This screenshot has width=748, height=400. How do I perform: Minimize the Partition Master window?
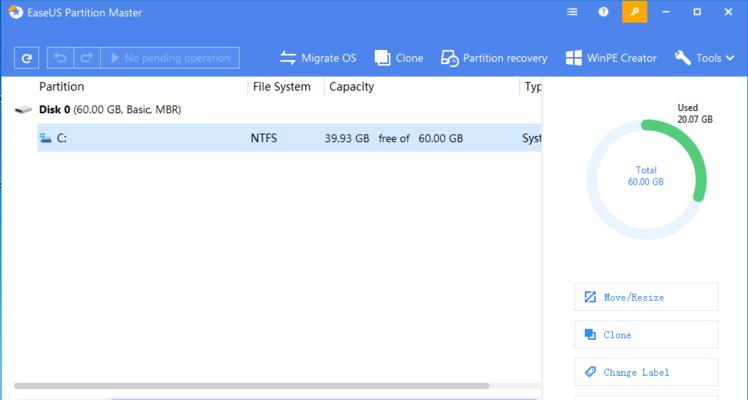pos(666,12)
